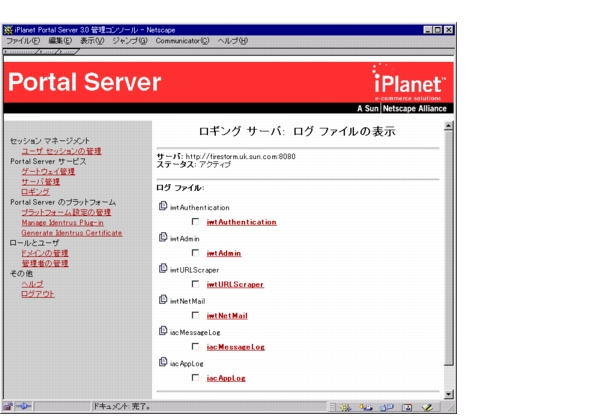The height and width of the screenshot is (416, 610).
Task: Open the iwtNetMail log link
Action: 227,316
